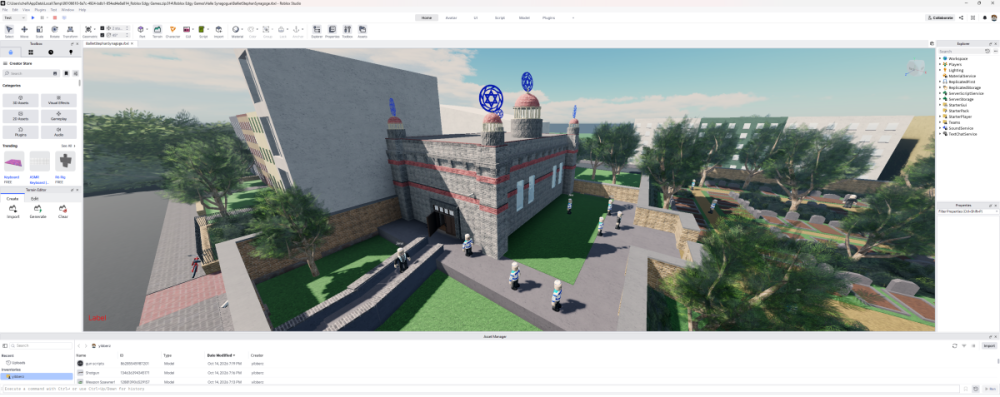
Task: Switch to the Terrain Editor Edit tab
Action: (34, 198)
